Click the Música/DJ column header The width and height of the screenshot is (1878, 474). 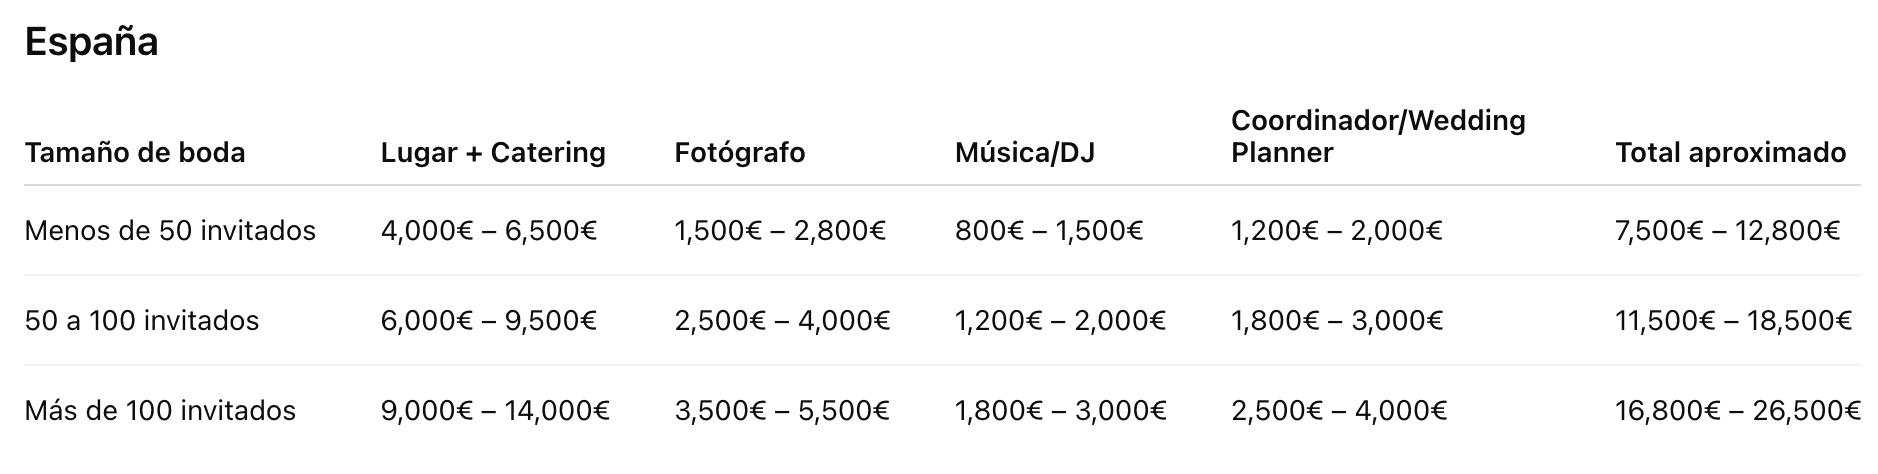[x=1025, y=153]
